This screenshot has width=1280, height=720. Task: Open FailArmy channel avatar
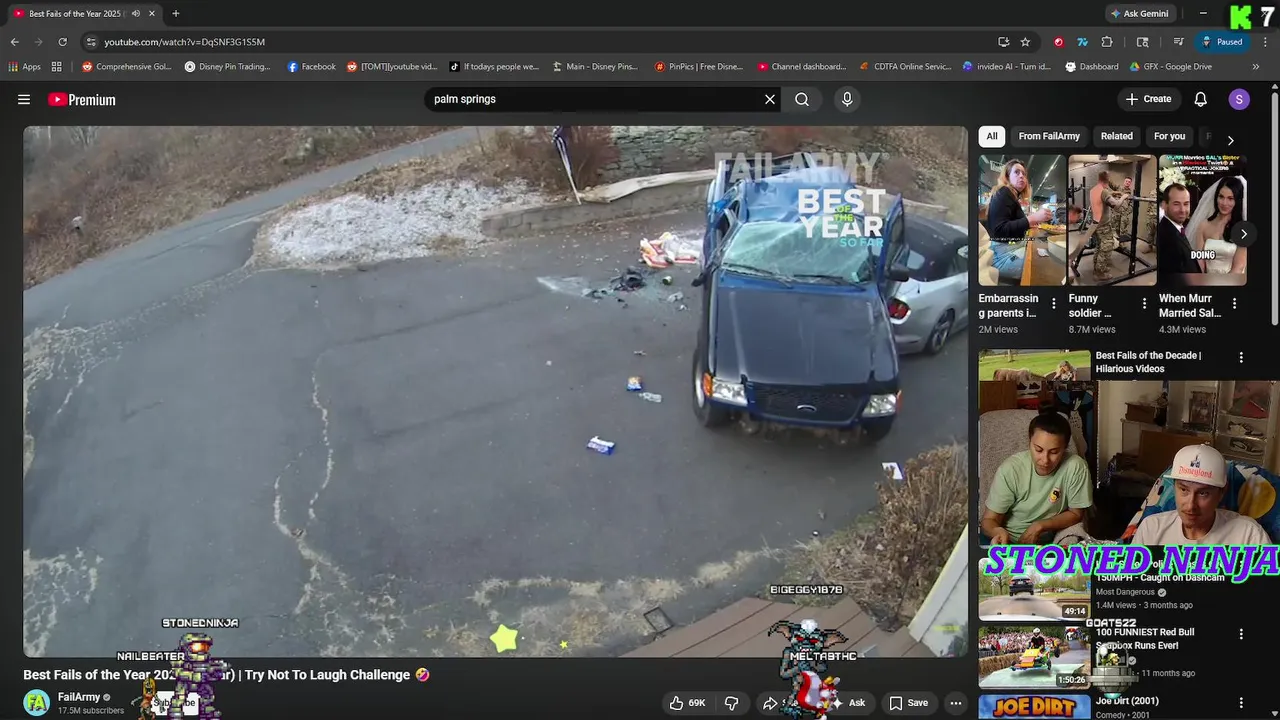click(x=37, y=703)
